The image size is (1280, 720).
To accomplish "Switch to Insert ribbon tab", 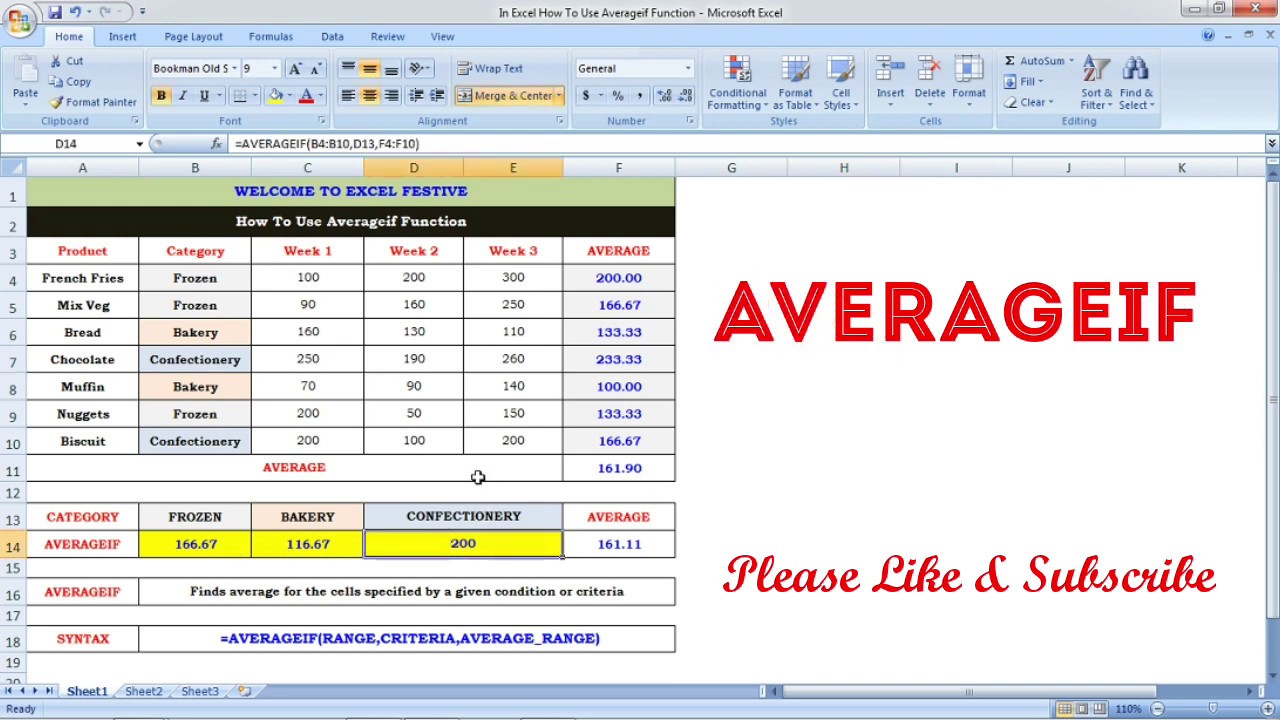I will pos(122,37).
